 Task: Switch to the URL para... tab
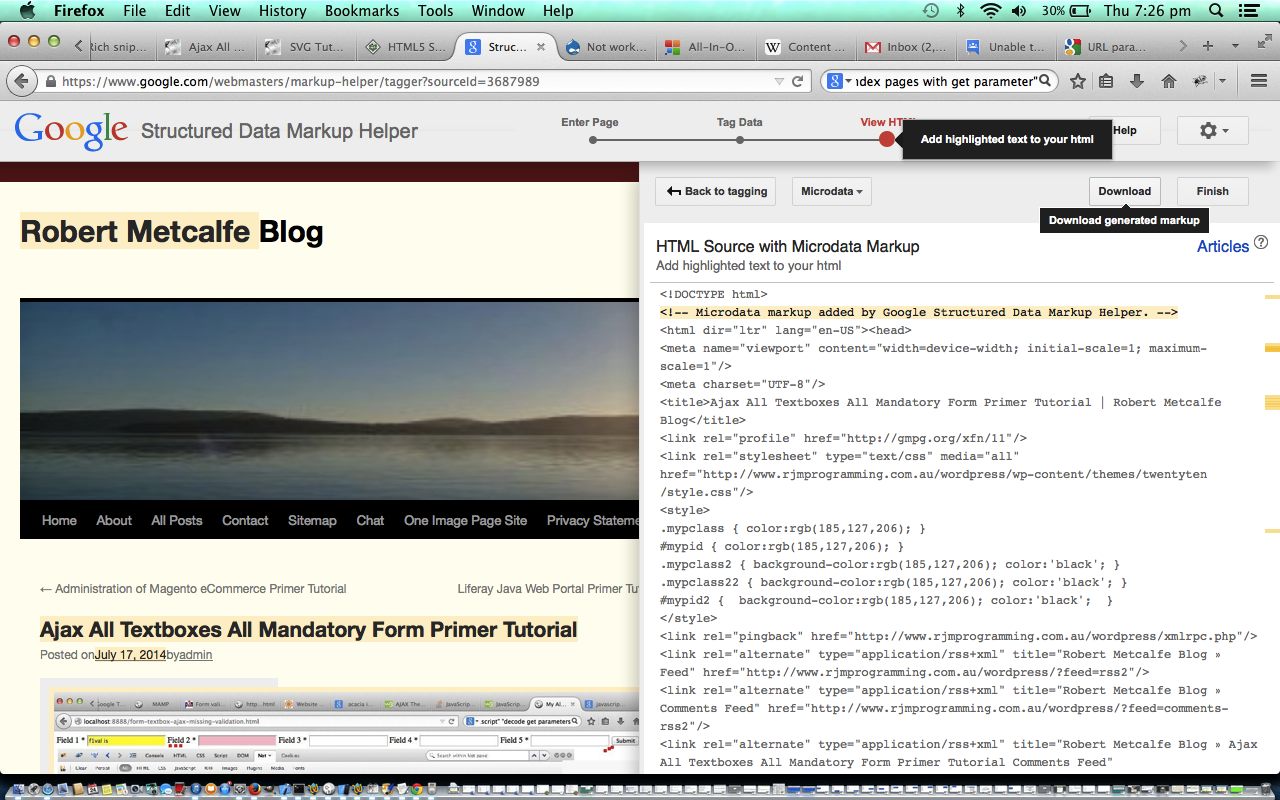pyautogui.click(x=1106, y=47)
